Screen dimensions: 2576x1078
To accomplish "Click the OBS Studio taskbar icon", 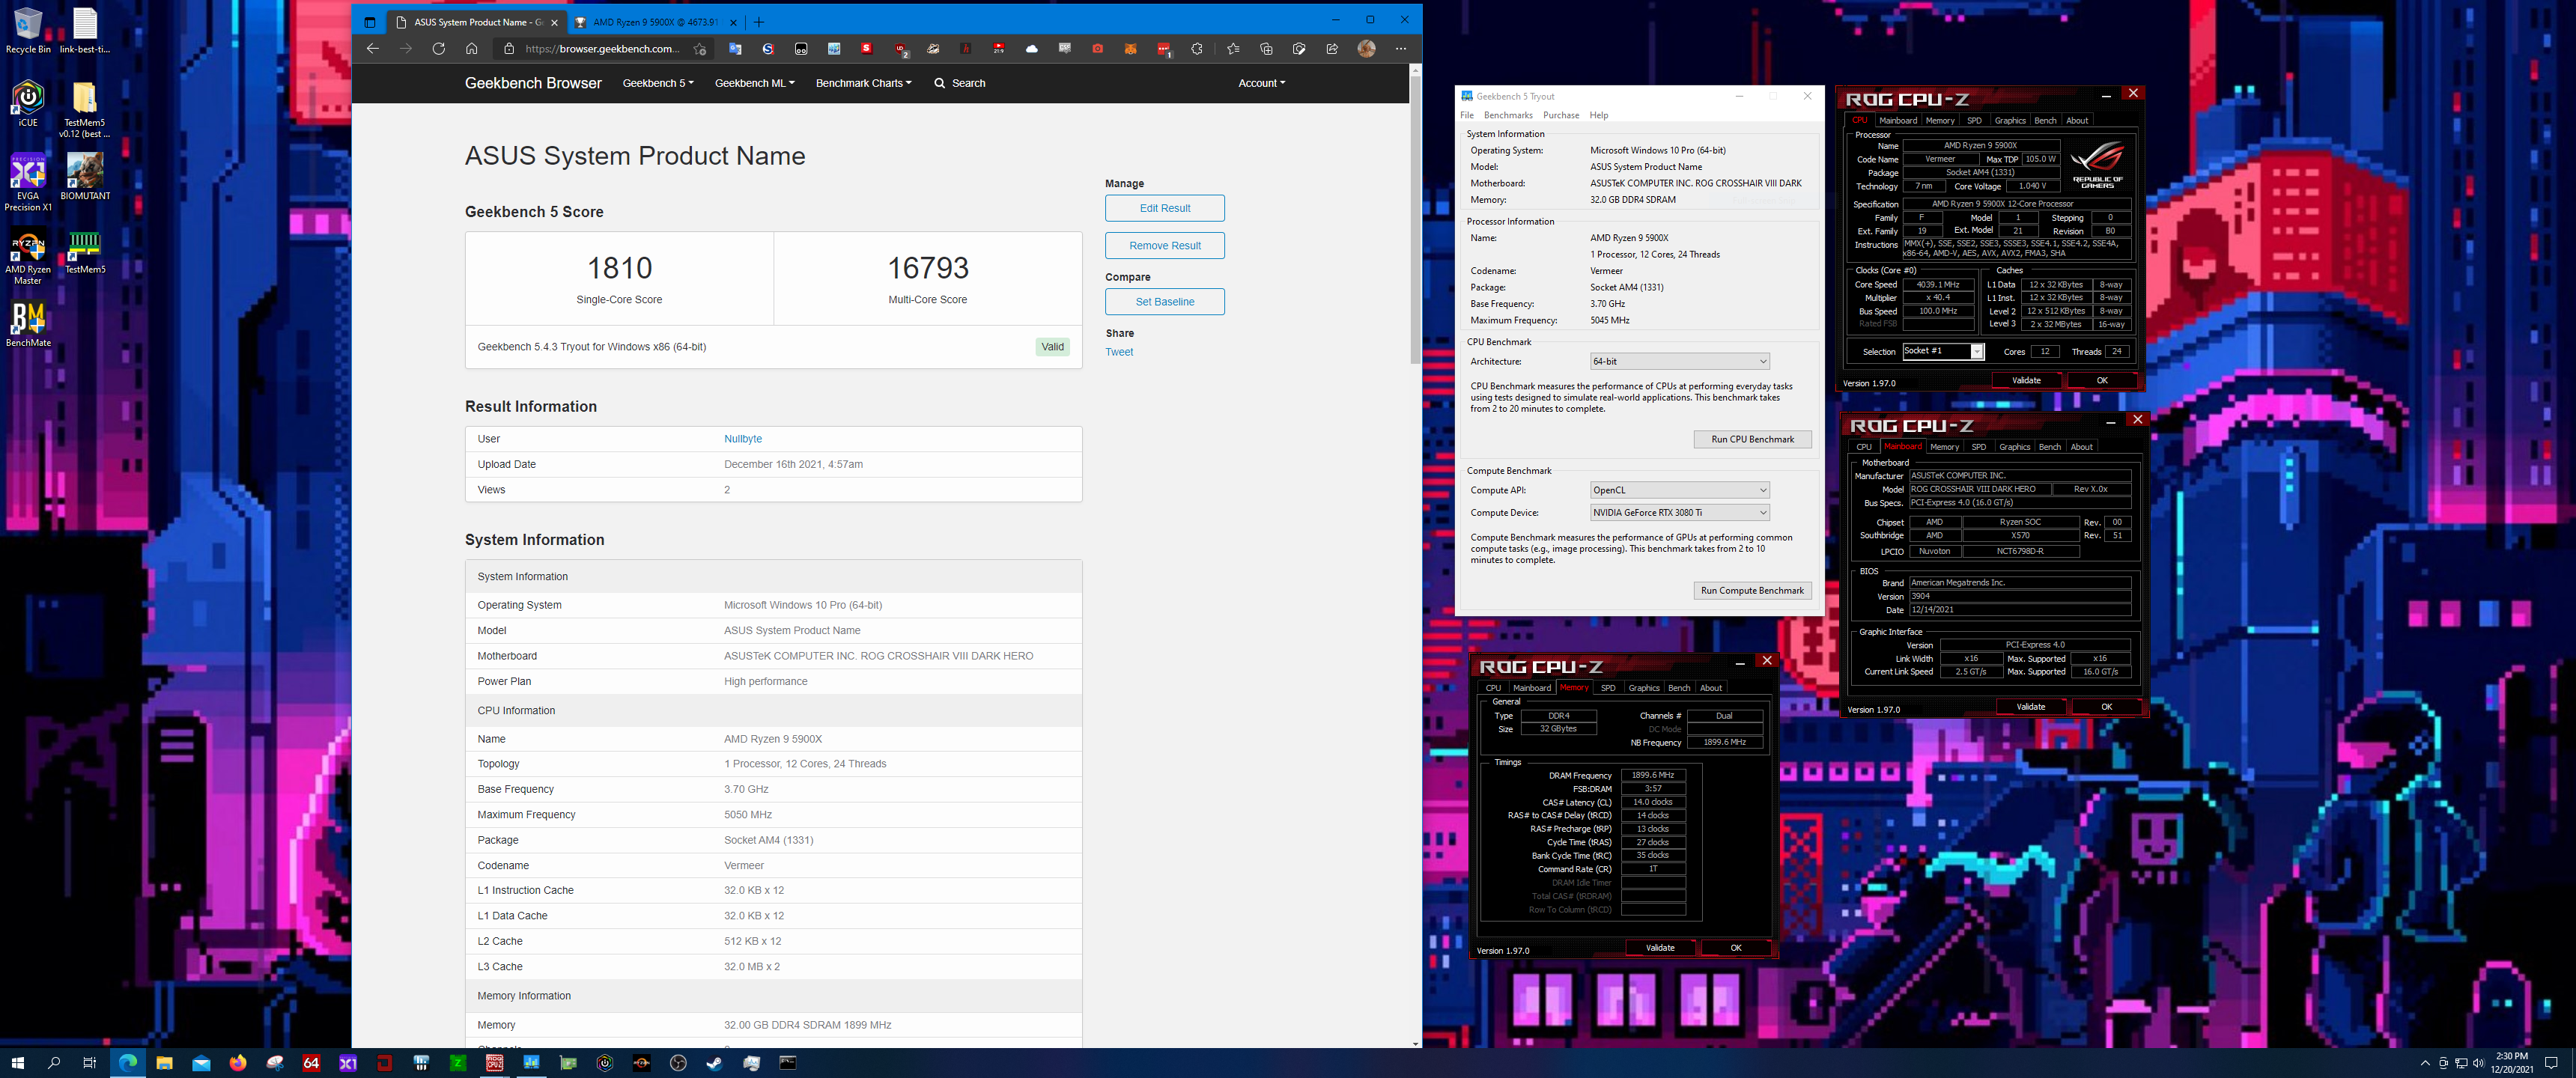I will [x=678, y=1063].
